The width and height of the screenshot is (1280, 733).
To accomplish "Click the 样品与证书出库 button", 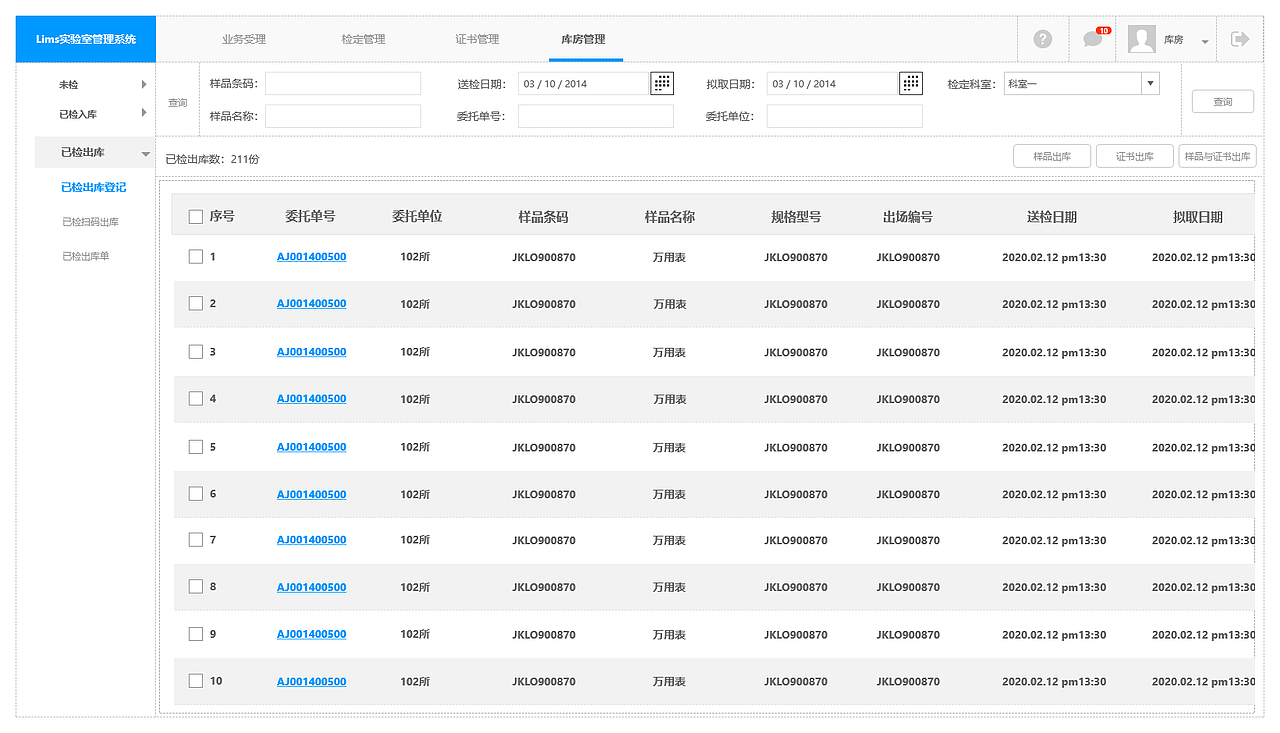I will 1217,156.
